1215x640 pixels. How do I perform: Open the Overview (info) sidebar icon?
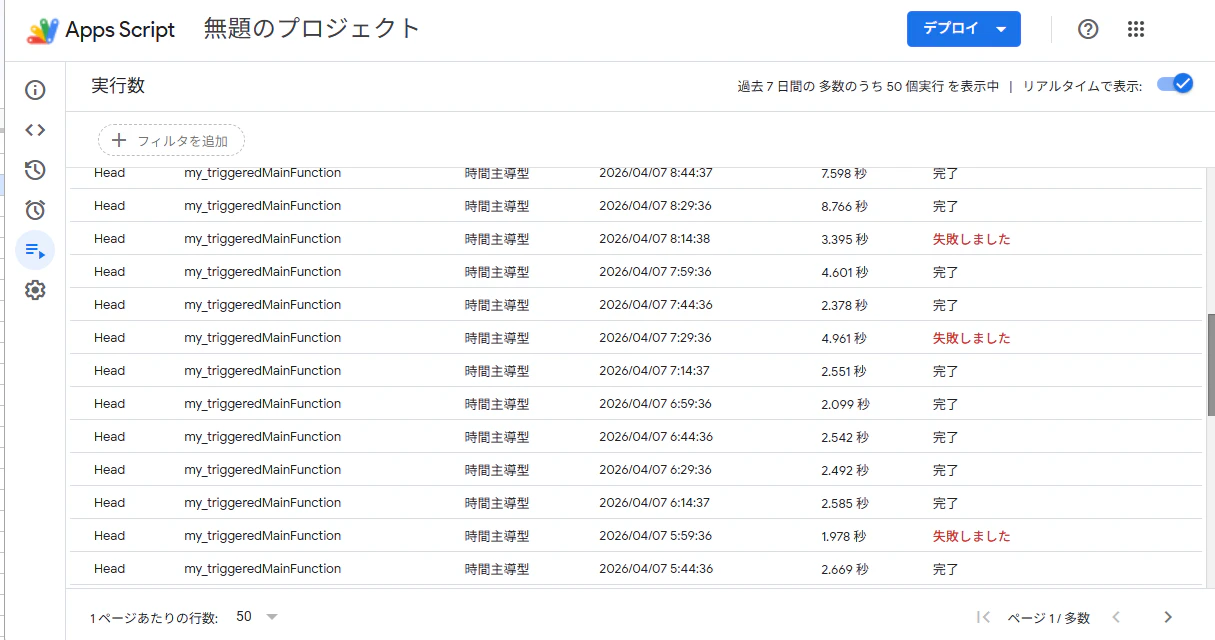(x=35, y=90)
